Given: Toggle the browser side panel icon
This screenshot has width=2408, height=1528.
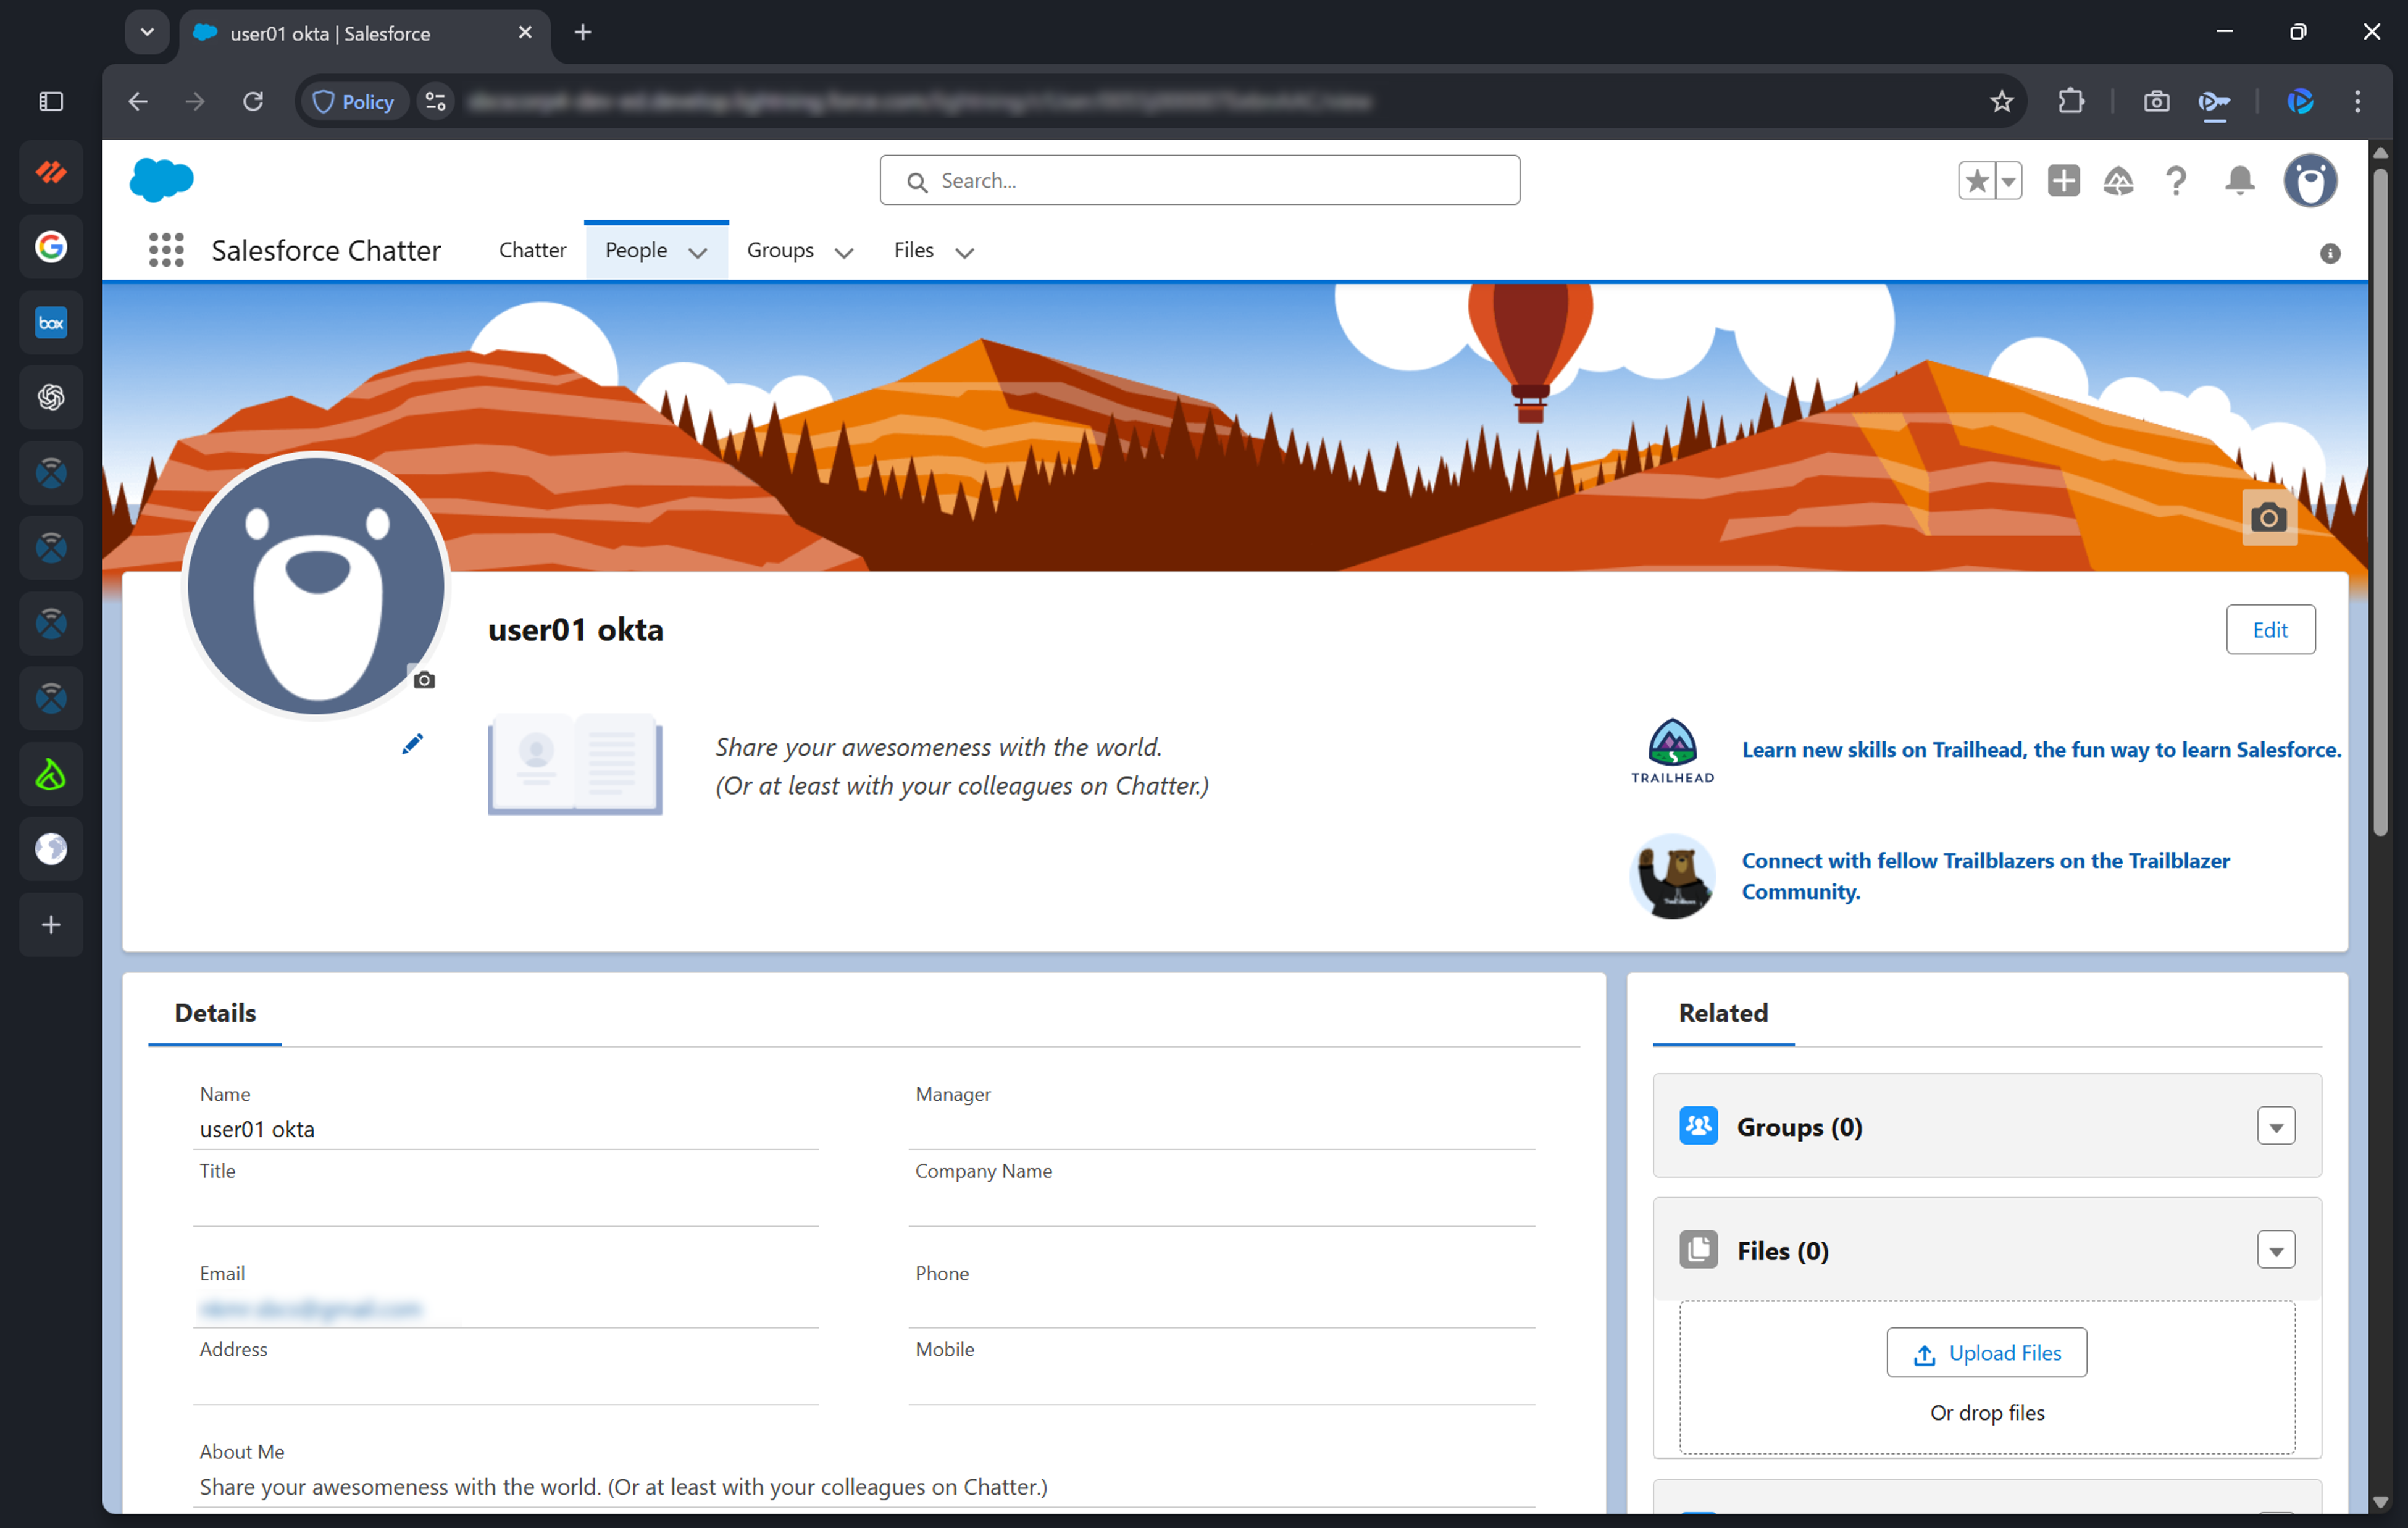Looking at the screenshot, I should 51,102.
